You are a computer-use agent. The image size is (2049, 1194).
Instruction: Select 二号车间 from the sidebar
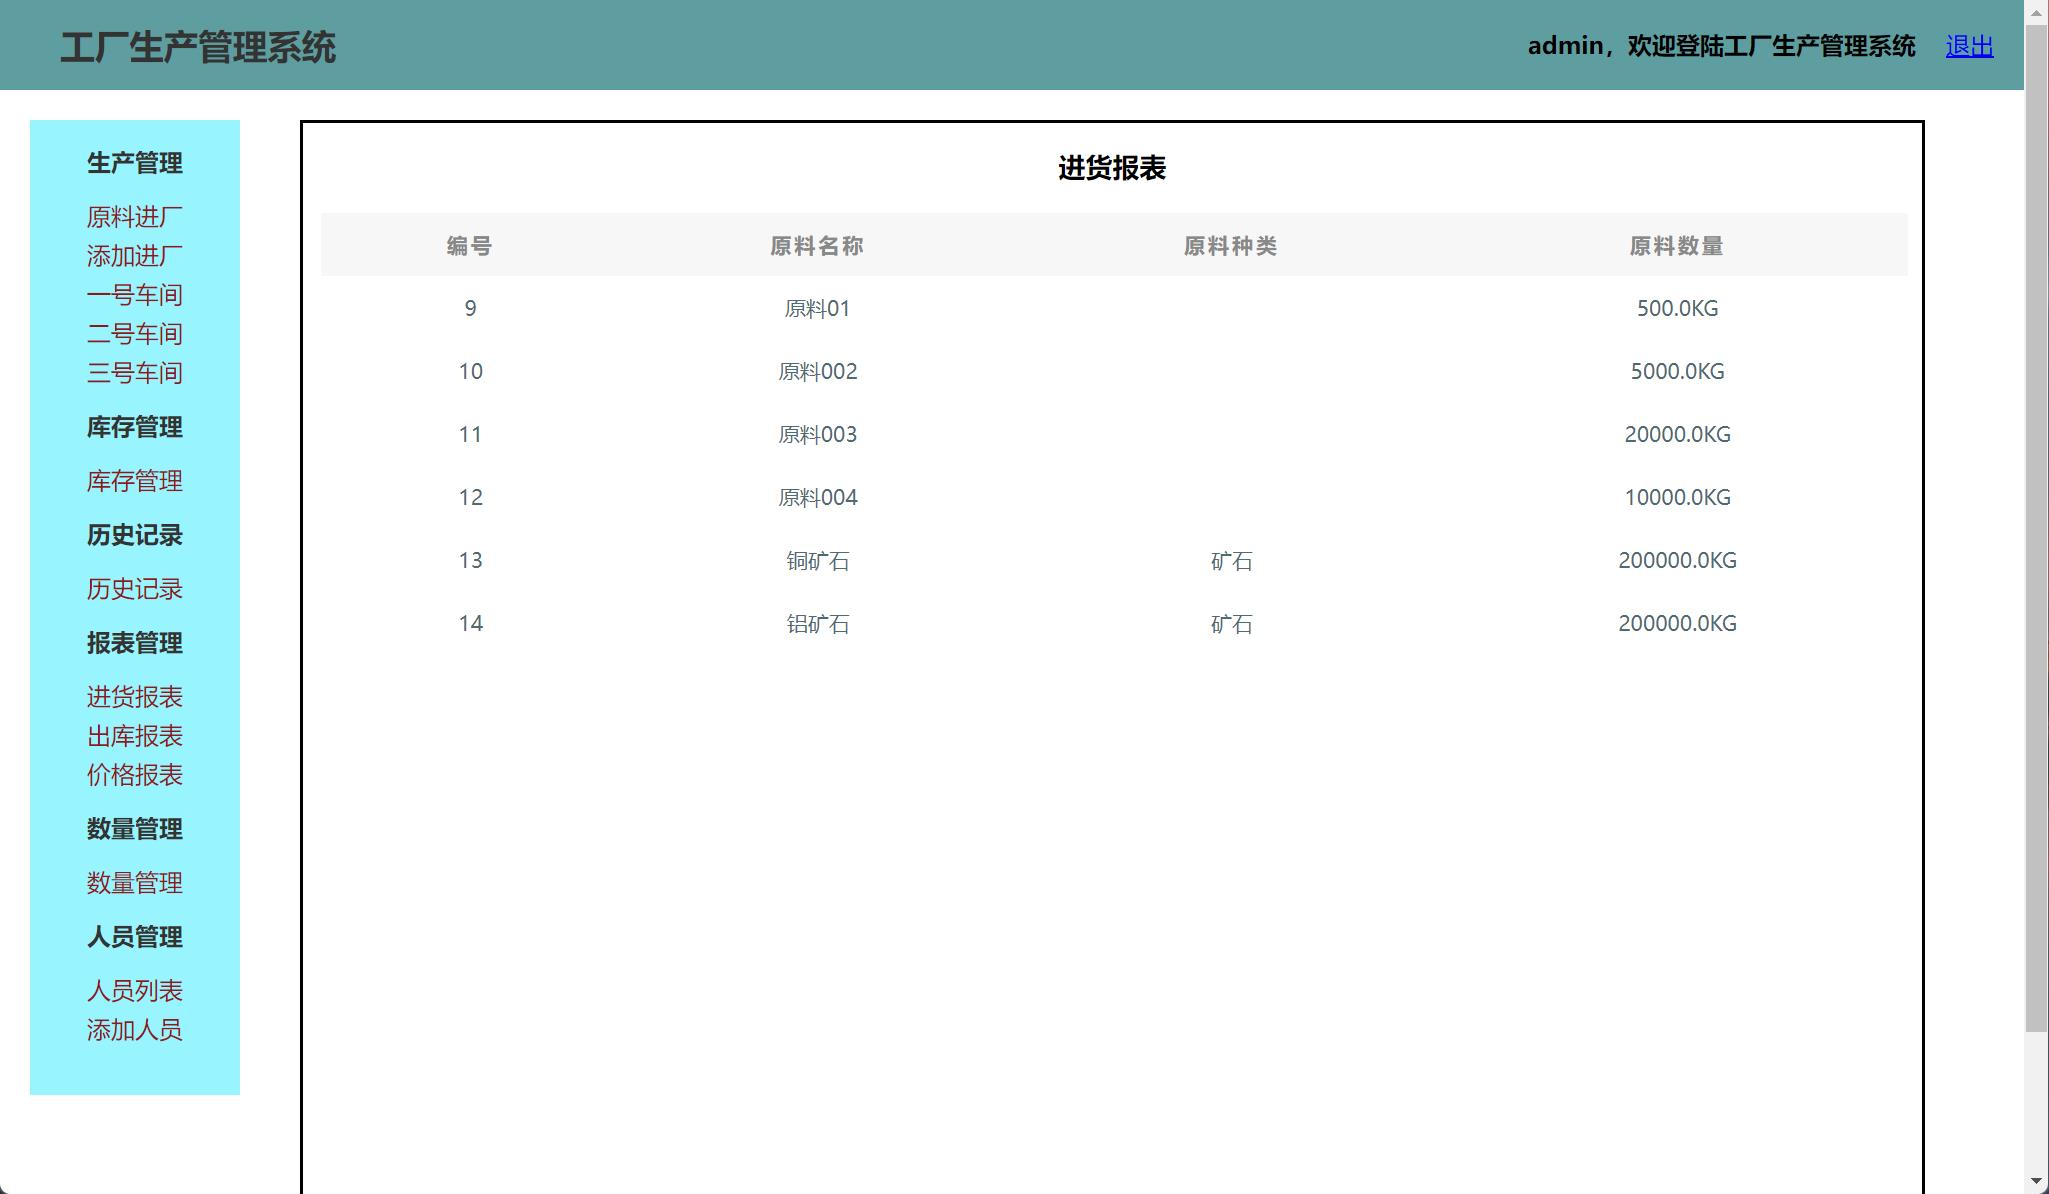pyautogui.click(x=134, y=333)
